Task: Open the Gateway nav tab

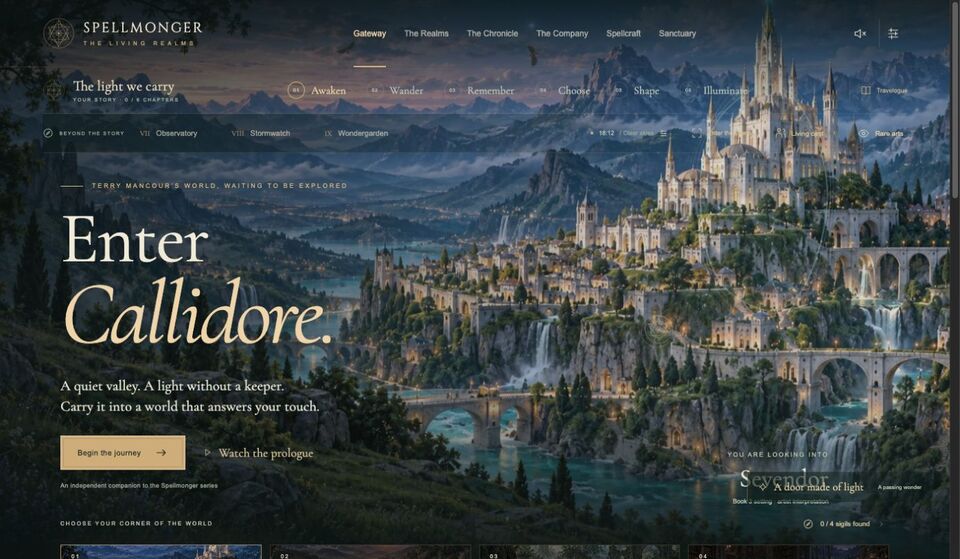Action: (370, 34)
